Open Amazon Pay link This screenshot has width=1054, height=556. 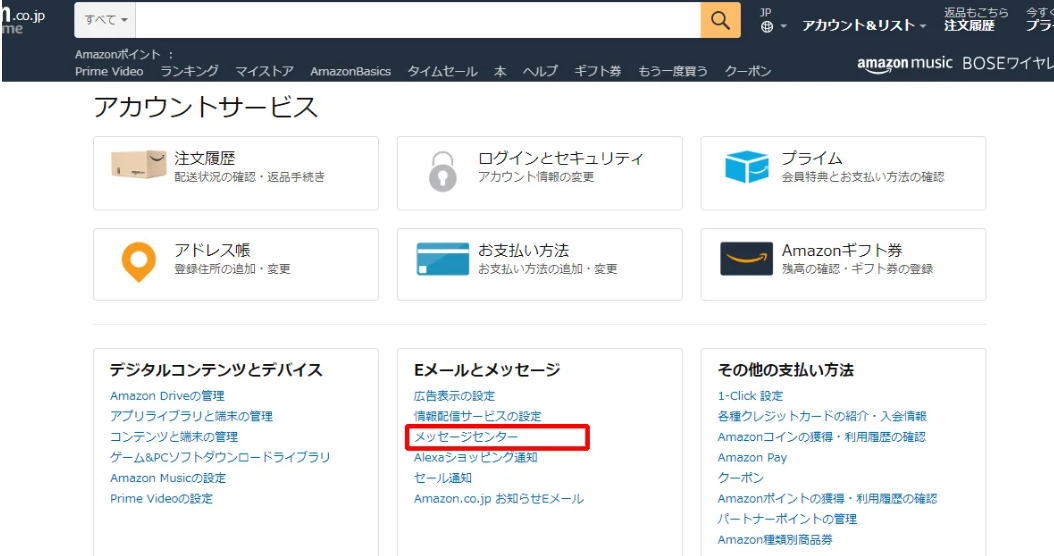752,458
